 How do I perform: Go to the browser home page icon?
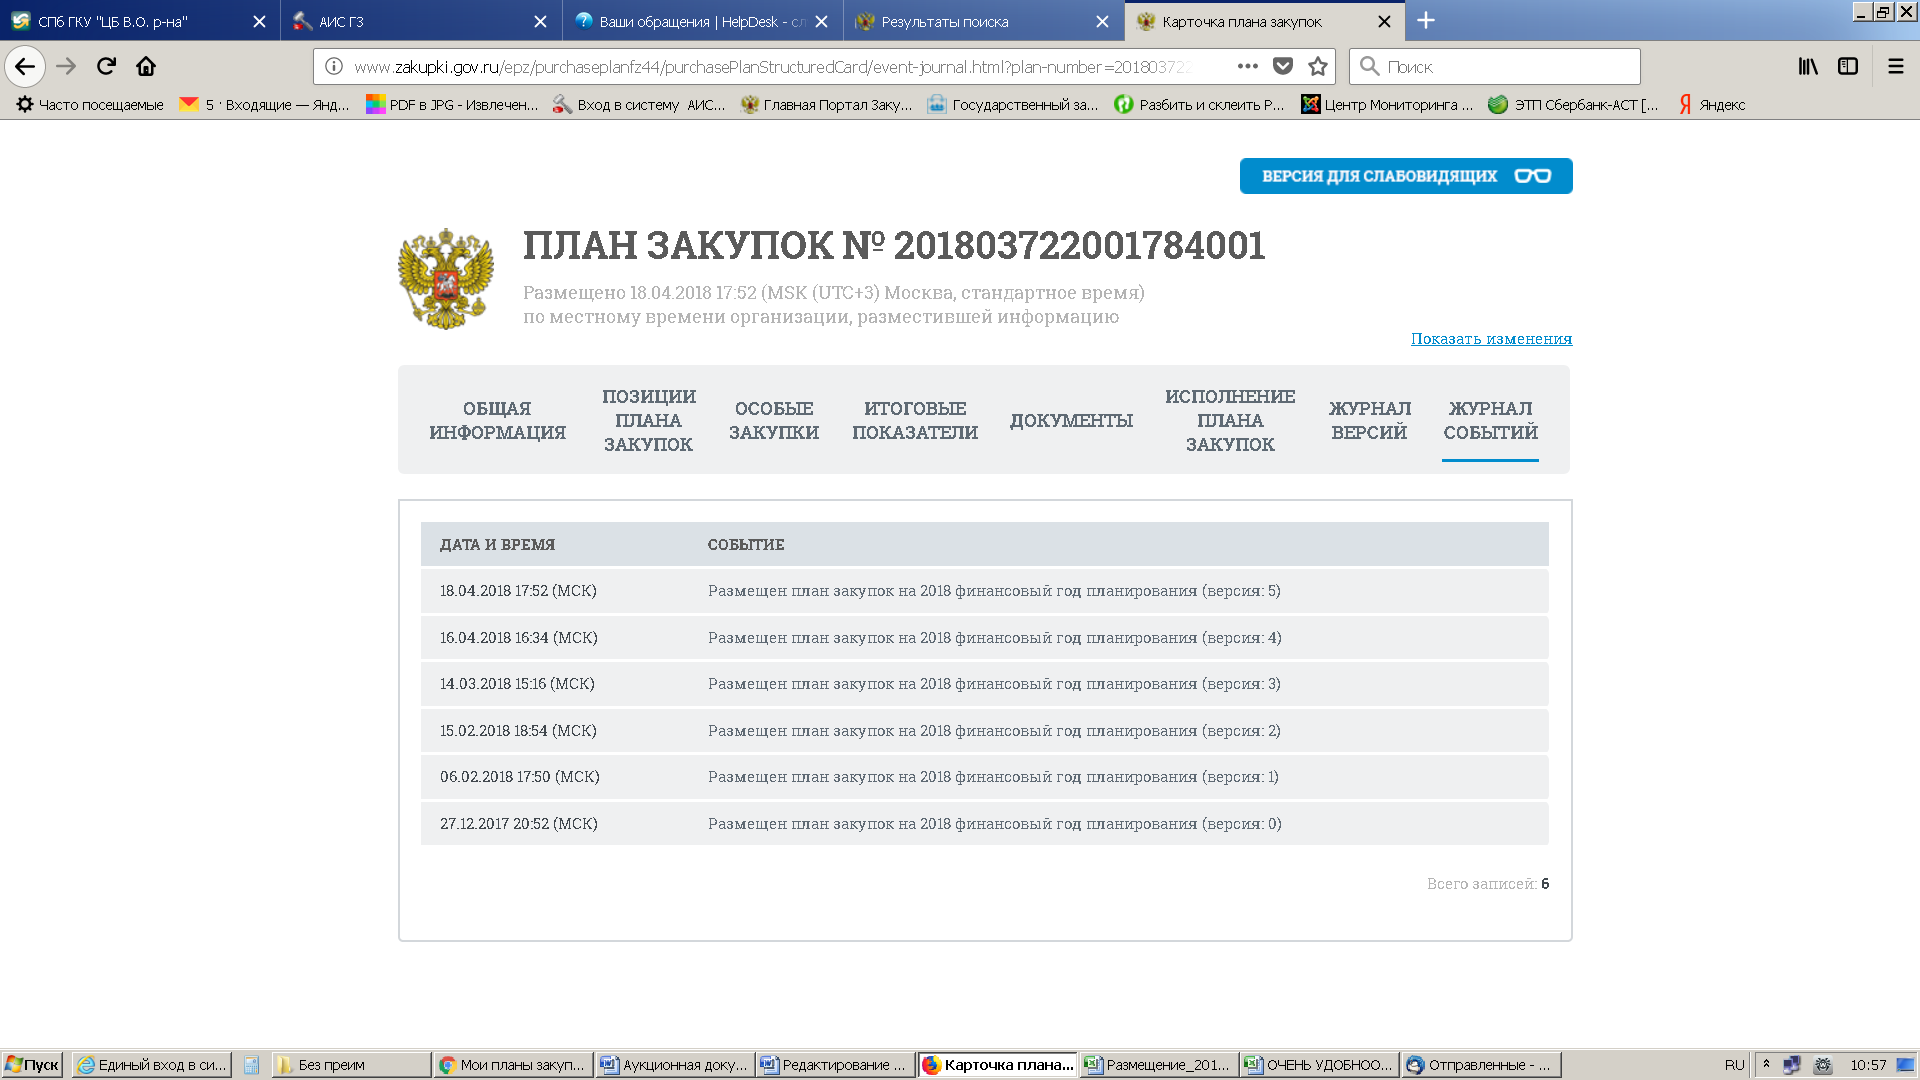point(146,67)
